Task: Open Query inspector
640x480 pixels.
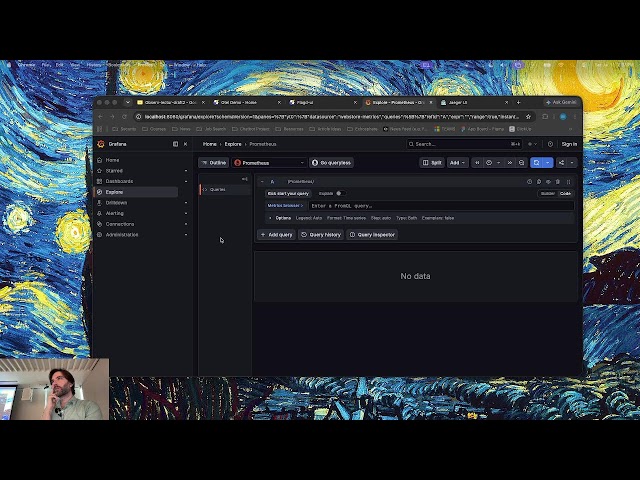Action: pyautogui.click(x=372, y=235)
